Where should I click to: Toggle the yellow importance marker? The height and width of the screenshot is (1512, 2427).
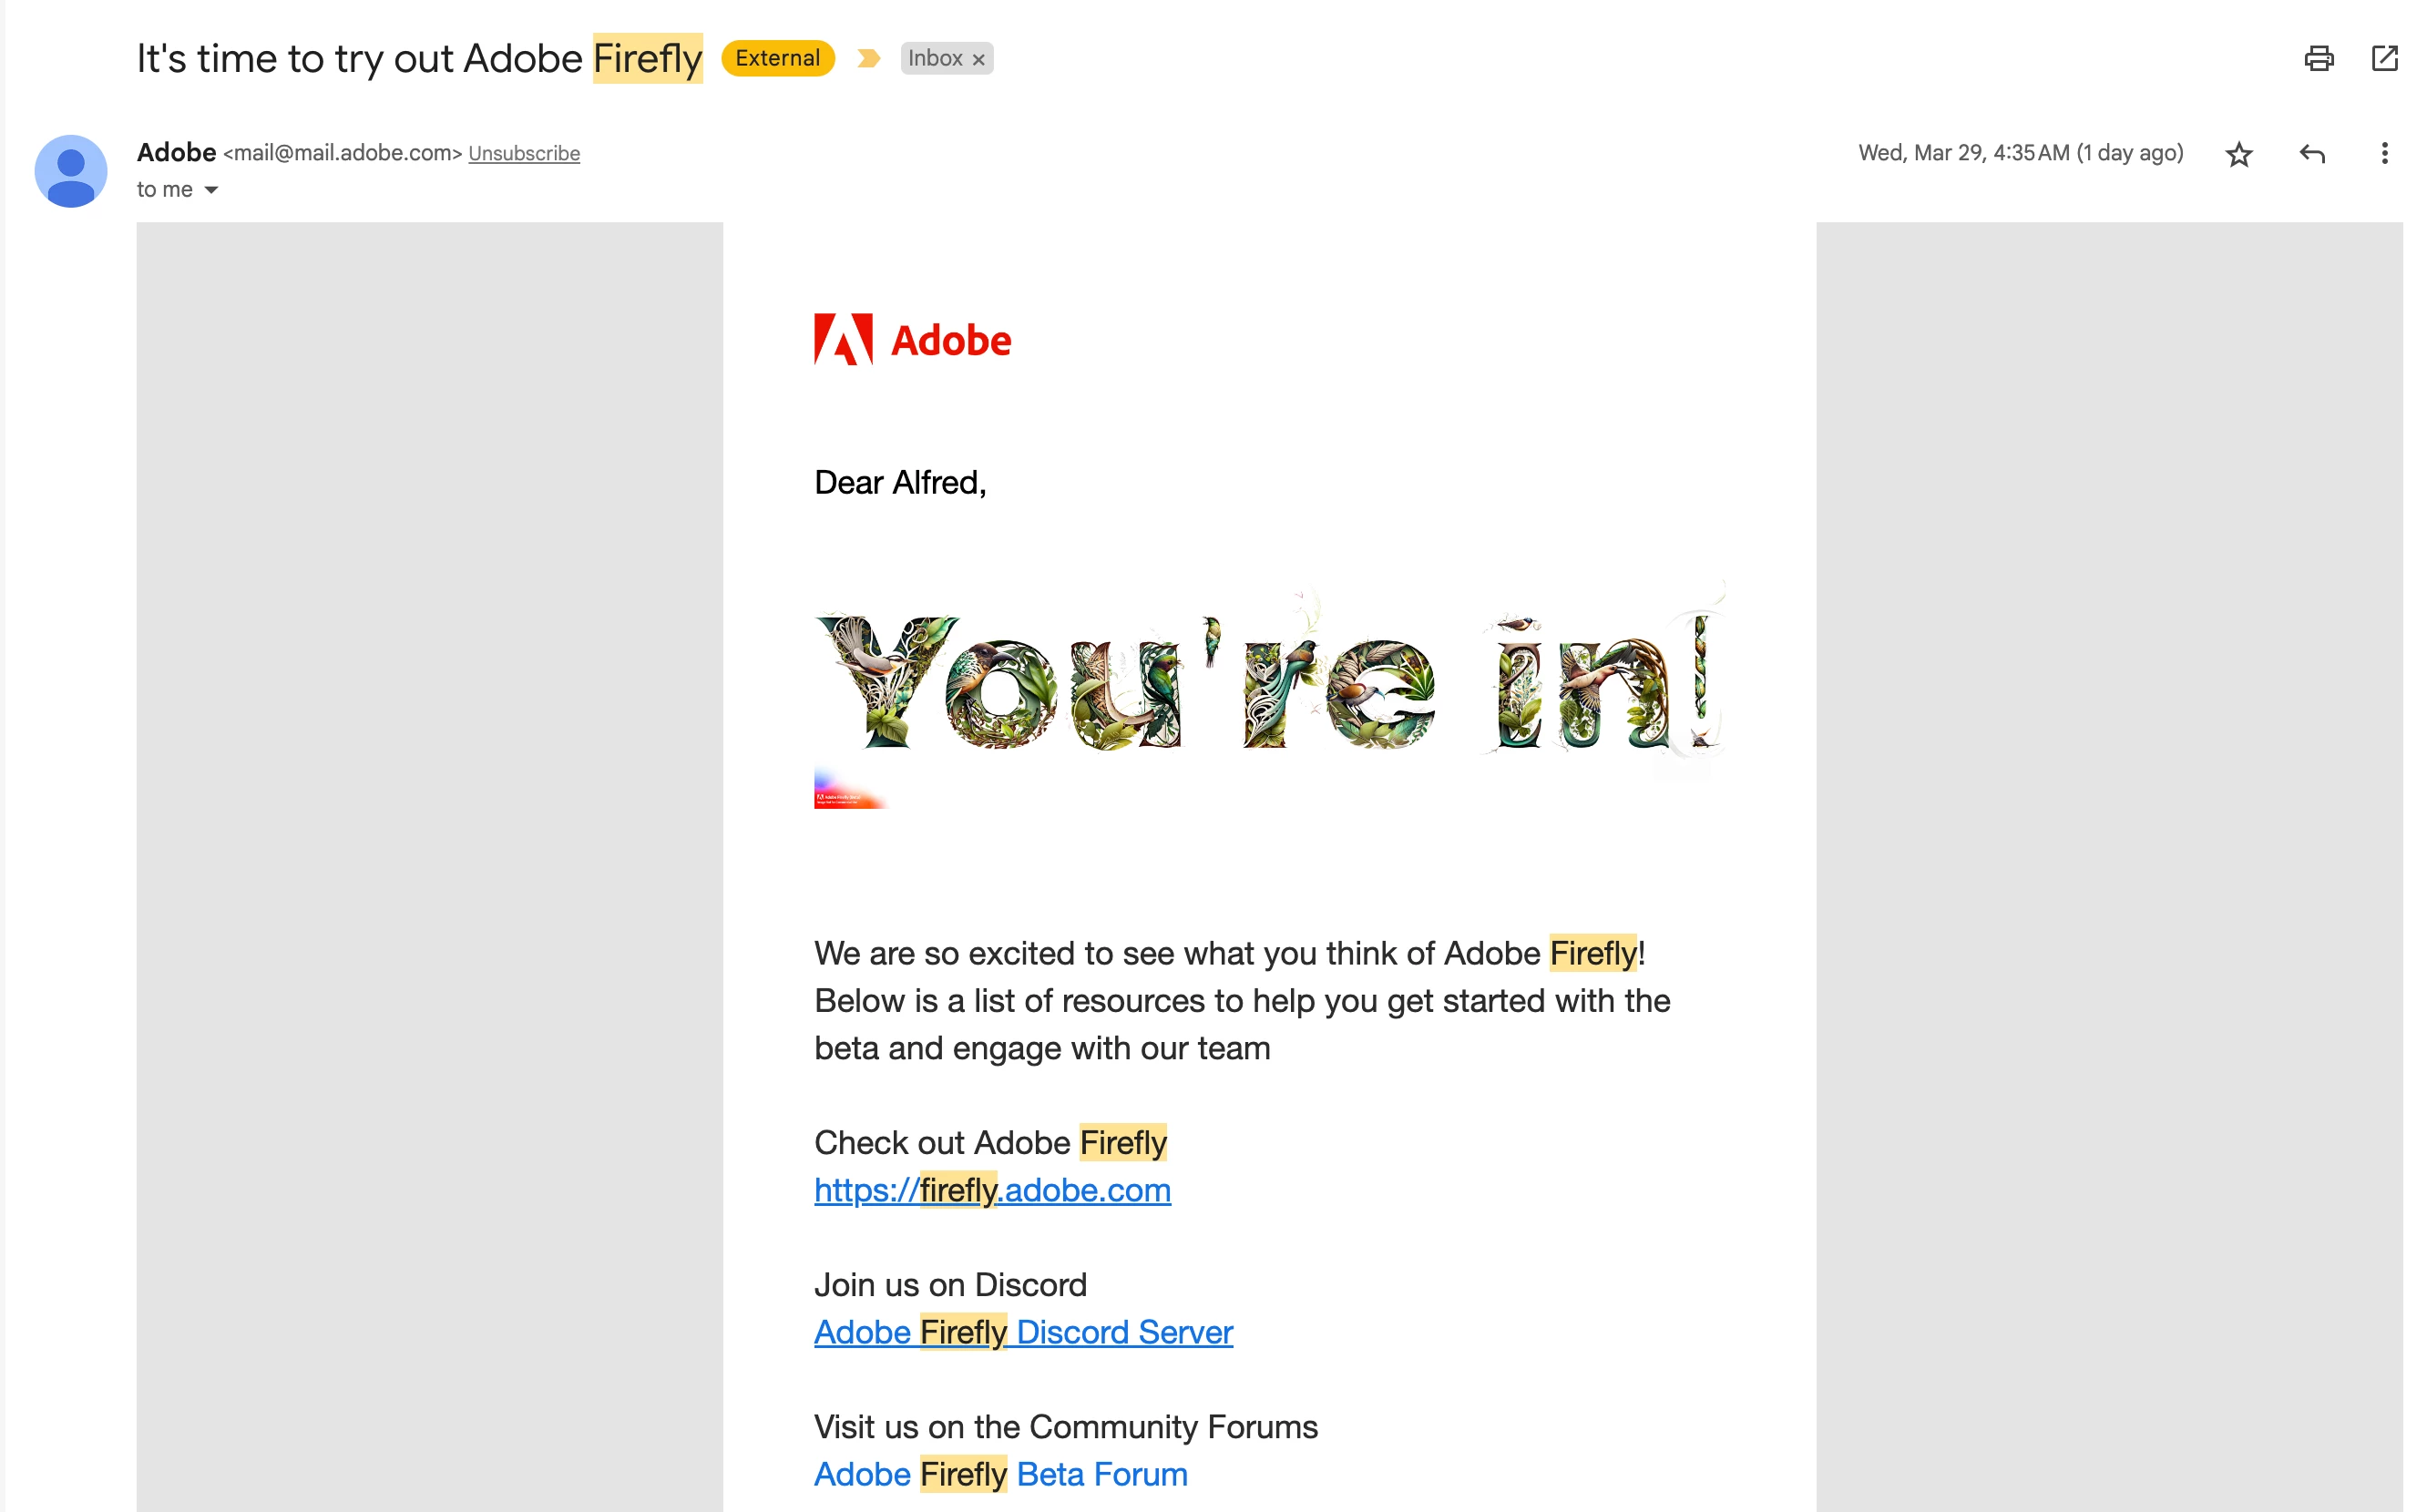pyautogui.click(x=868, y=58)
